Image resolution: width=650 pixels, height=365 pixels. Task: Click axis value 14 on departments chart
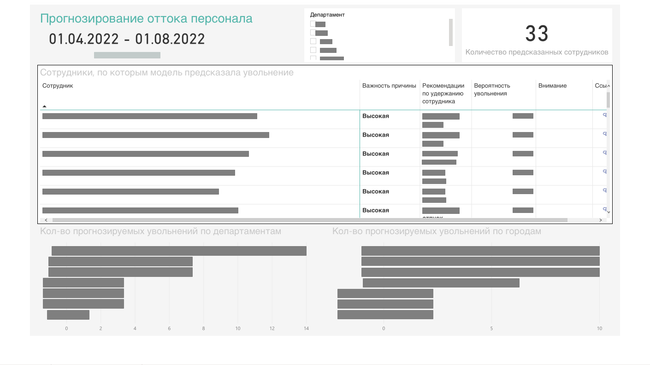tap(306, 328)
